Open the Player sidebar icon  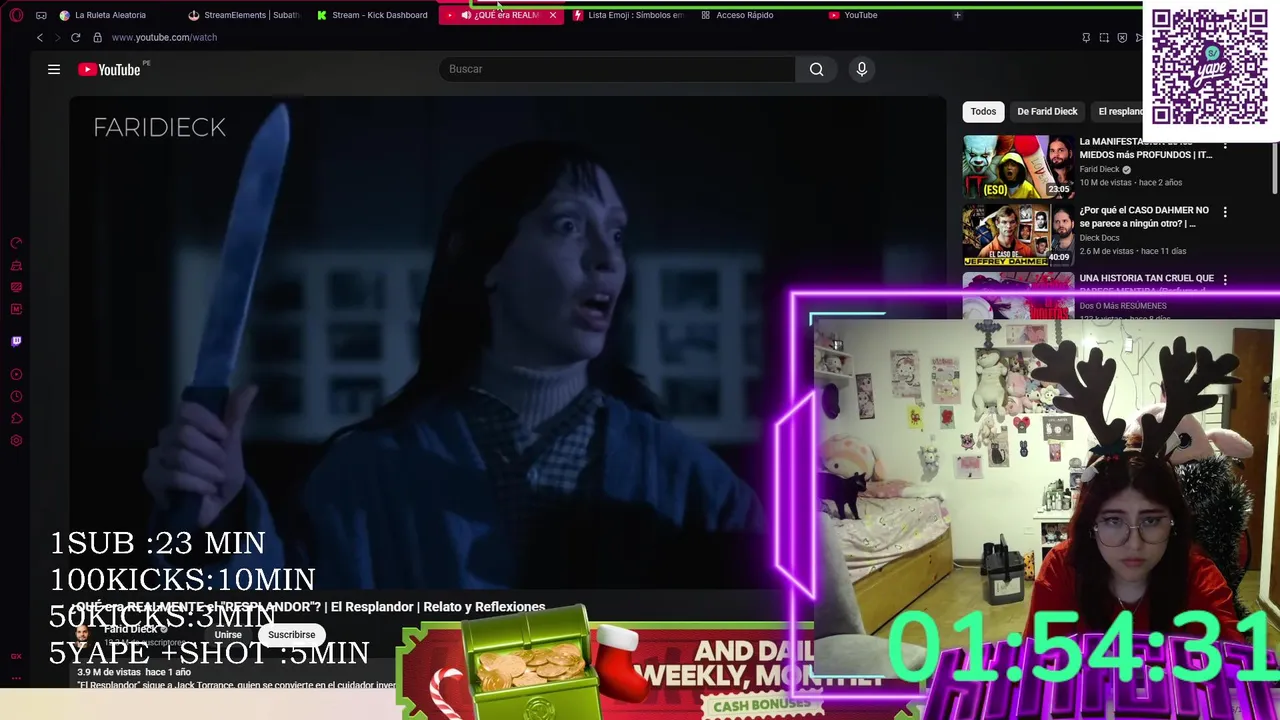(16, 374)
